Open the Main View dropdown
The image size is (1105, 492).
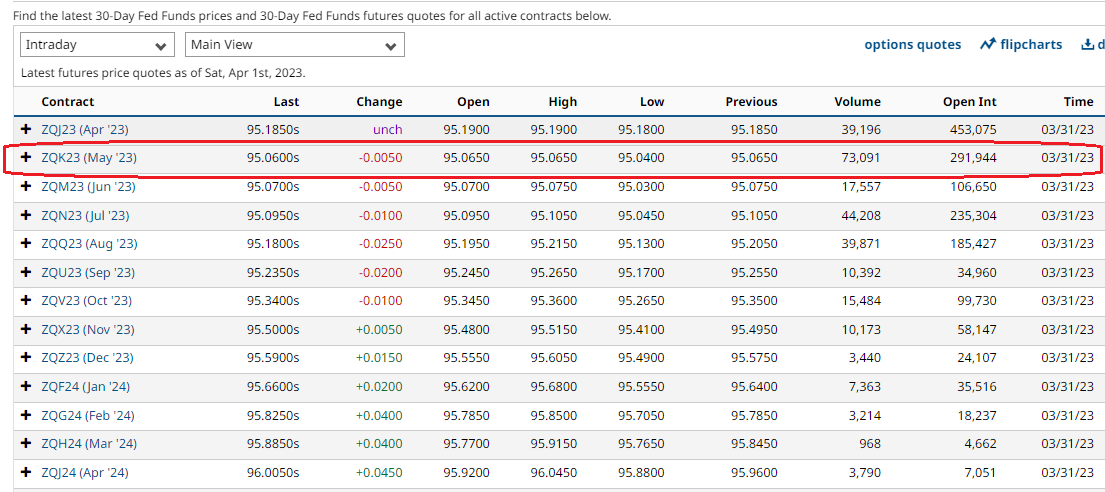pyautogui.click(x=294, y=45)
